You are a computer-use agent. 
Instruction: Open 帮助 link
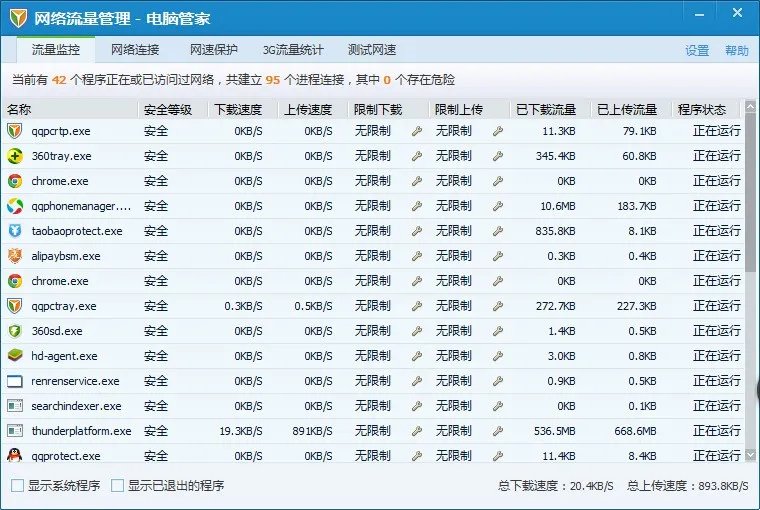coord(737,50)
